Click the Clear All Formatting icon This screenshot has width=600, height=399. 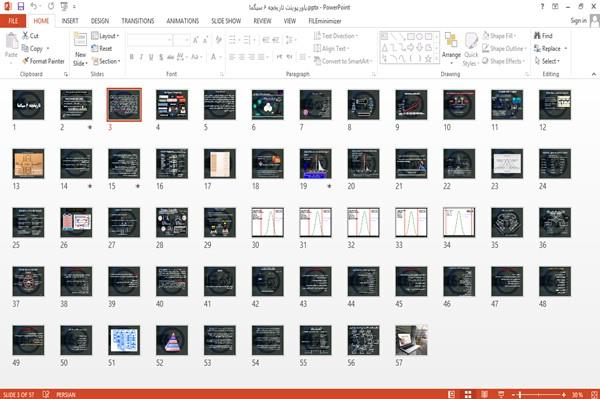click(218, 40)
